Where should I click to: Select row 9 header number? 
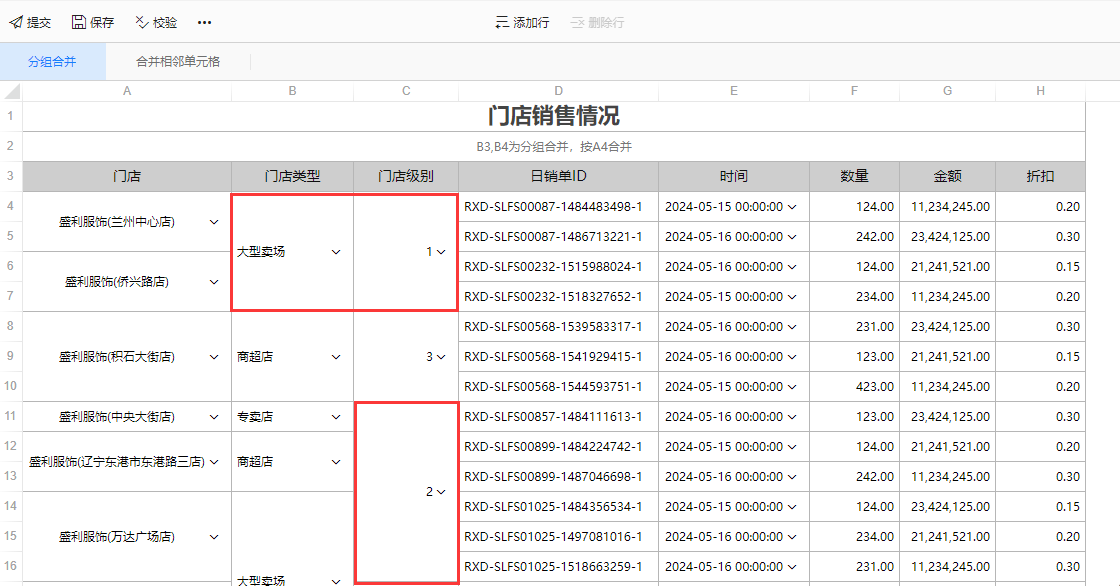click(11, 356)
